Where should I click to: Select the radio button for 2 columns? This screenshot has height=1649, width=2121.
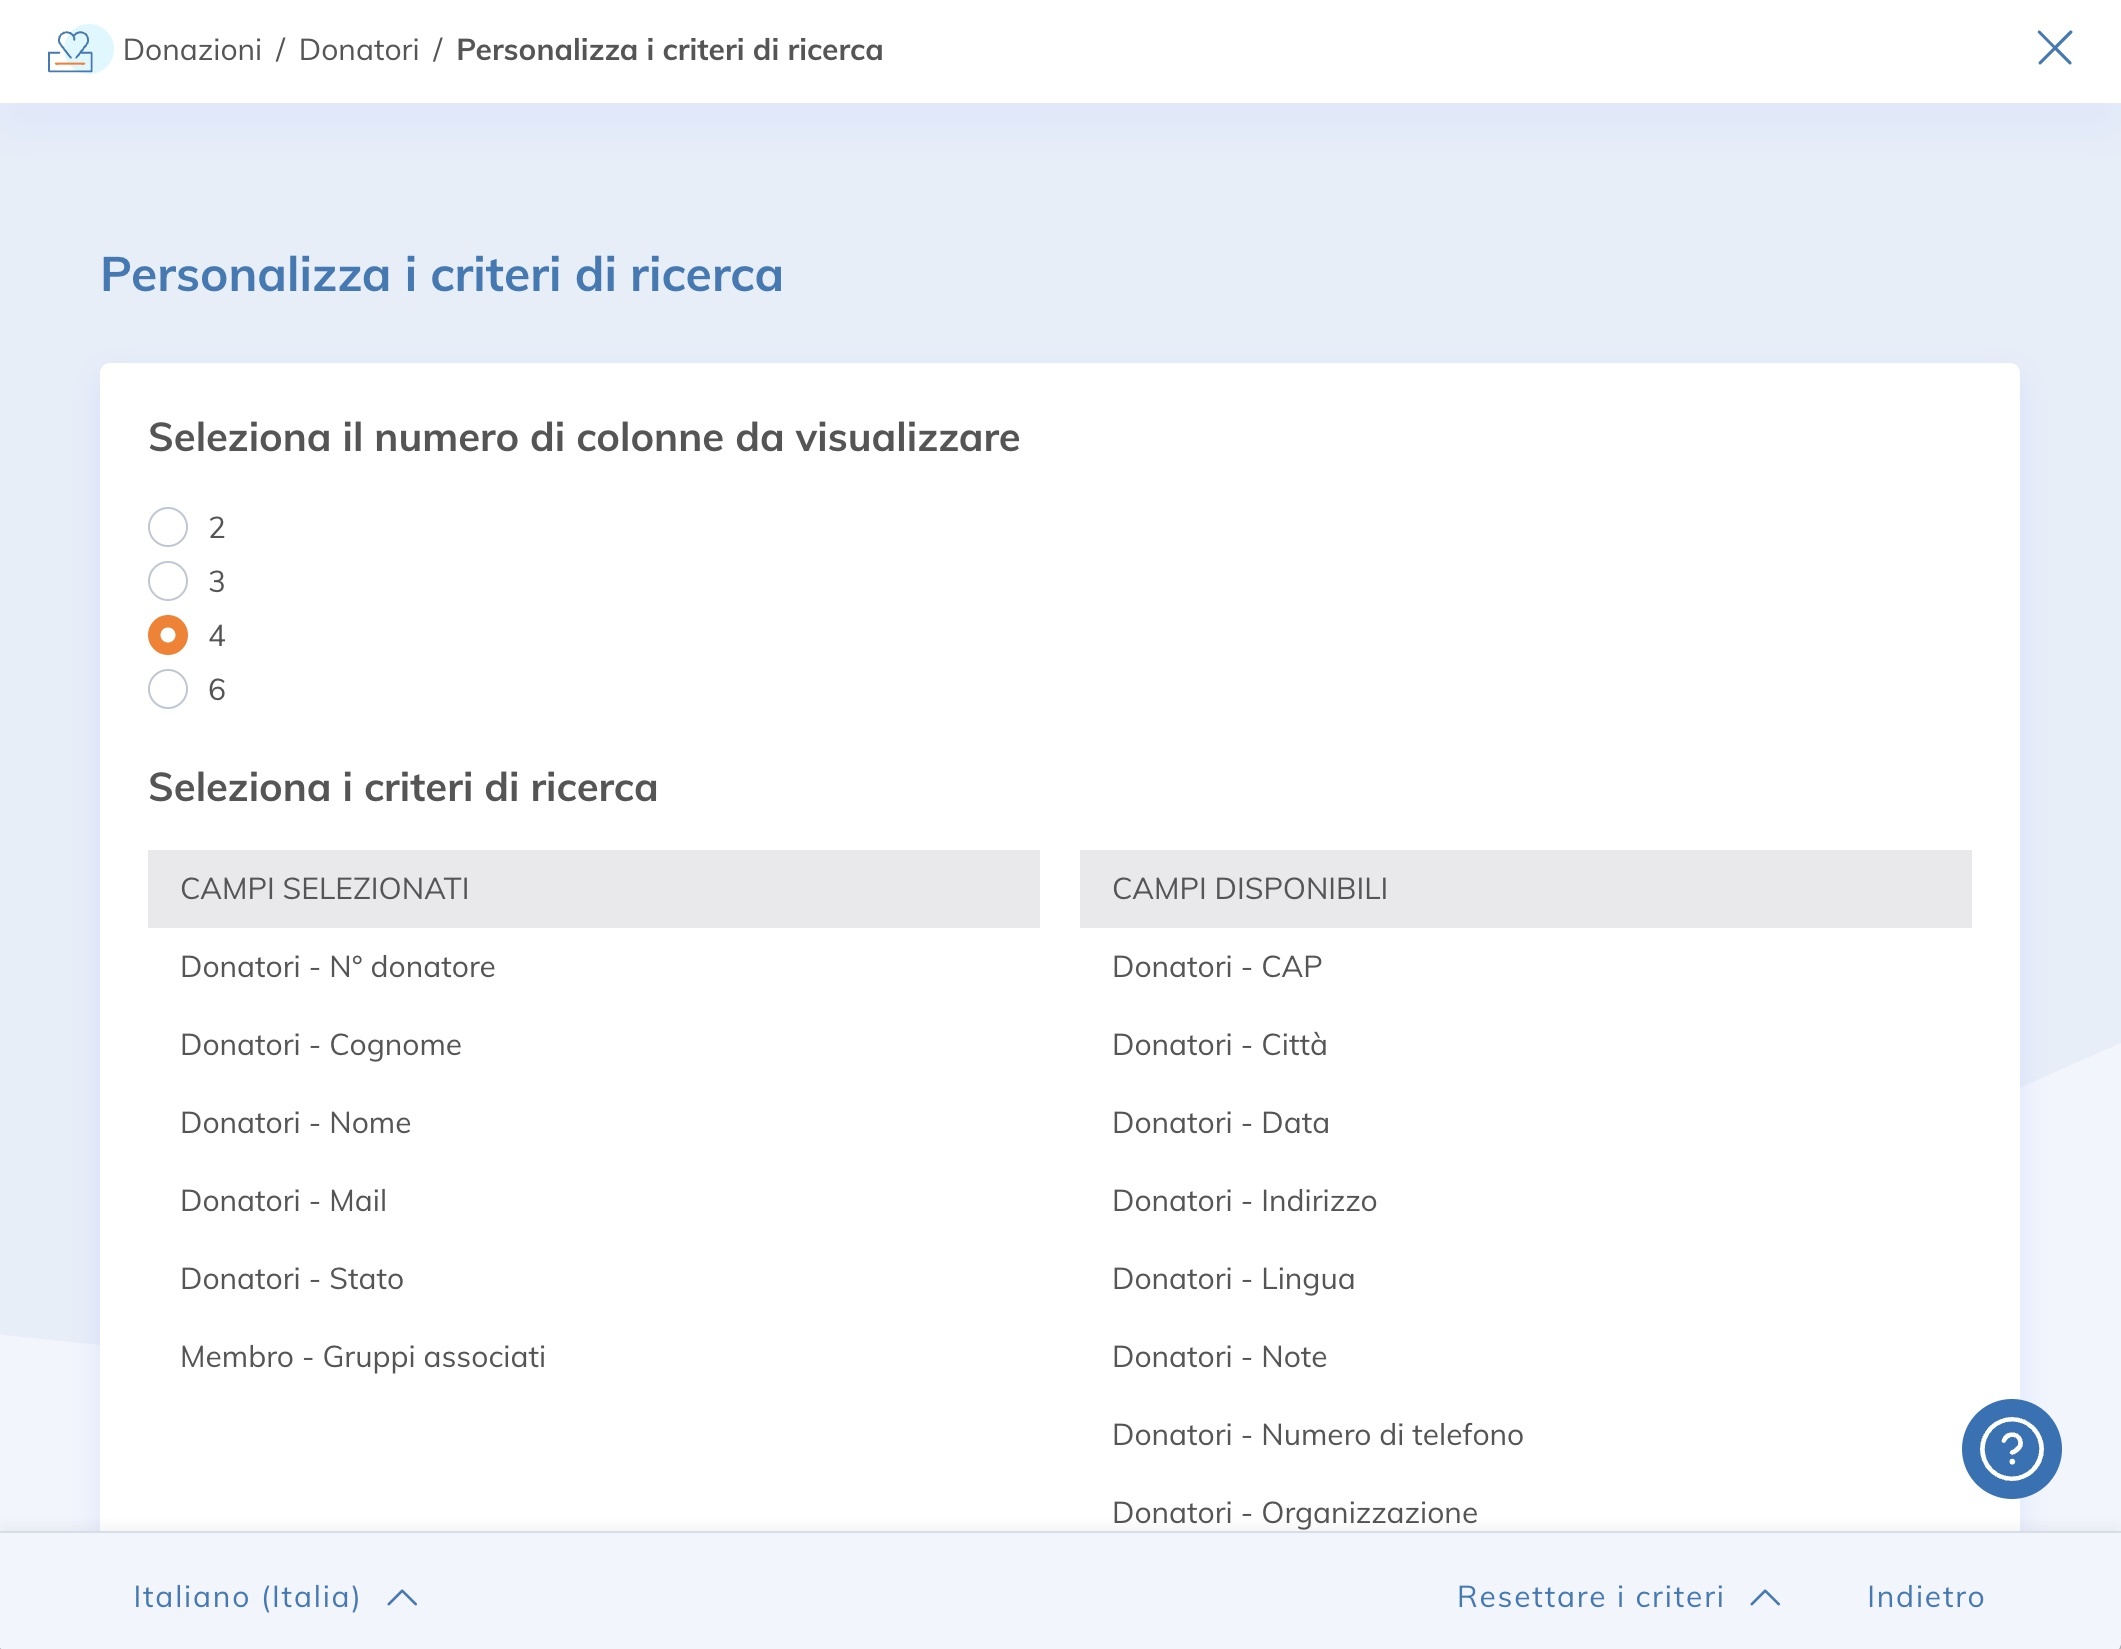[168, 527]
